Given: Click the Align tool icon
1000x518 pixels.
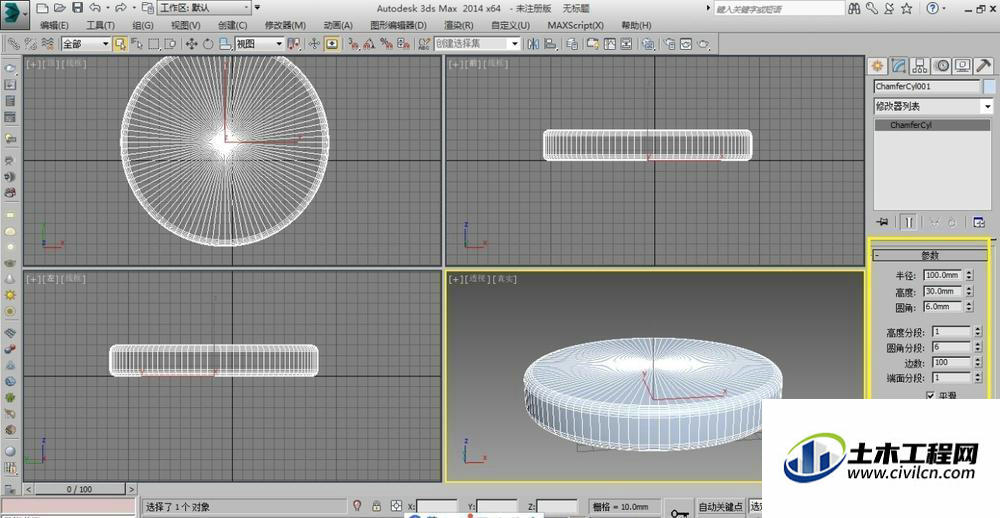Looking at the screenshot, I should click(550, 43).
